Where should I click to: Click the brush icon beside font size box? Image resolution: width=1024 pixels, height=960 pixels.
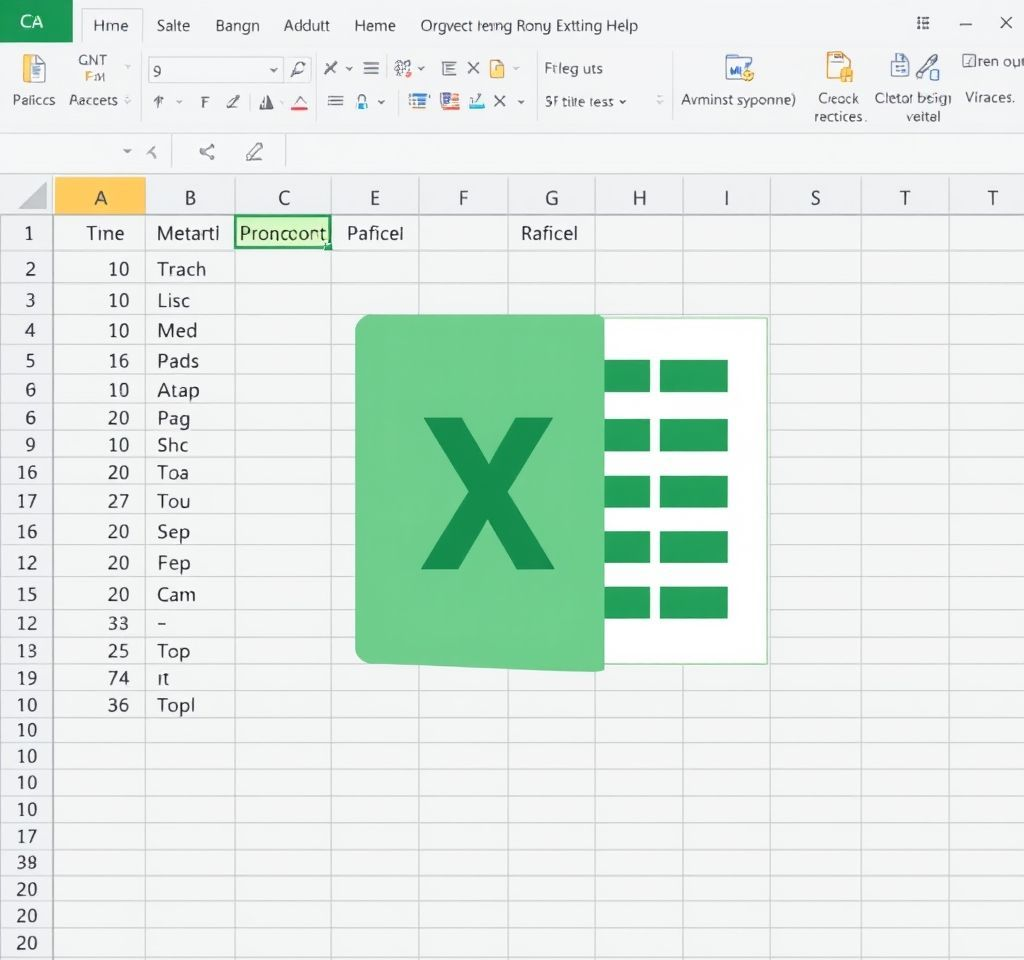click(298, 68)
